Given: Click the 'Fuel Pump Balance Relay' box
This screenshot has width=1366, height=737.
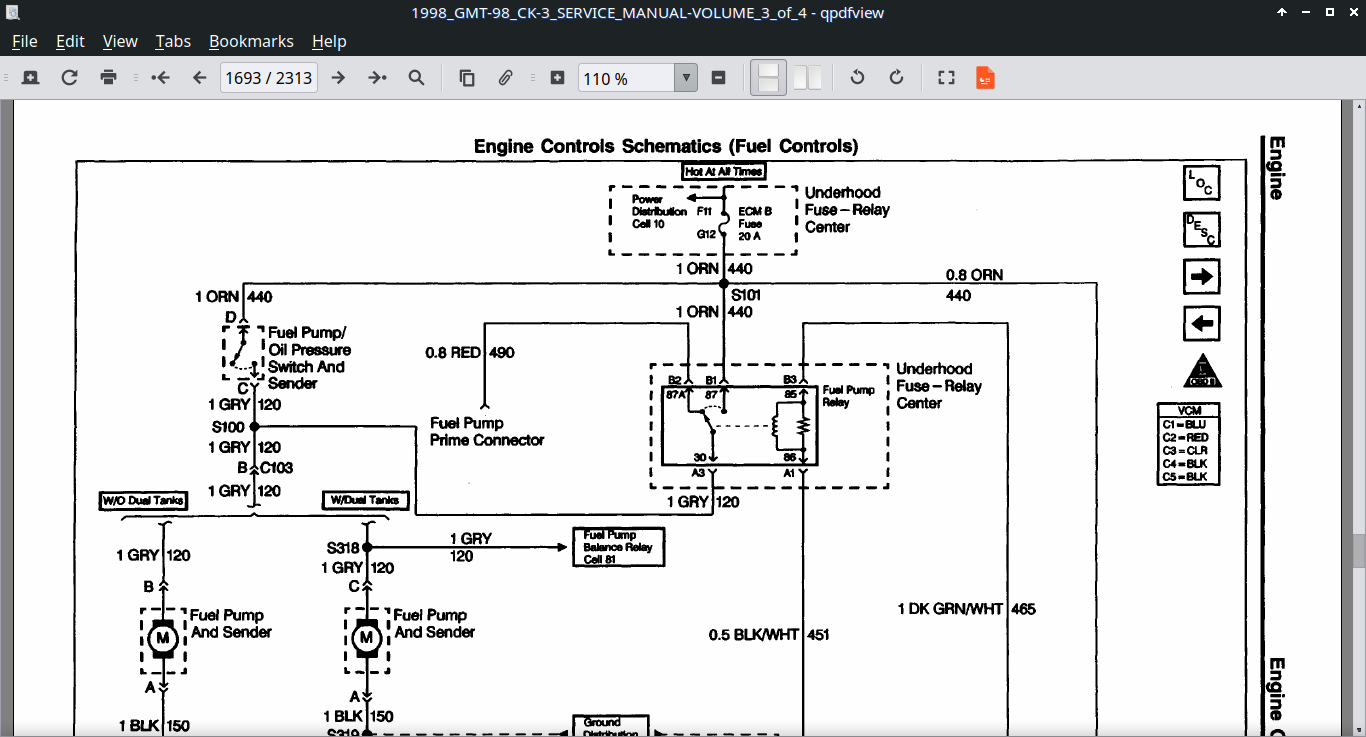Looking at the screenshot, I should point(618,547).
